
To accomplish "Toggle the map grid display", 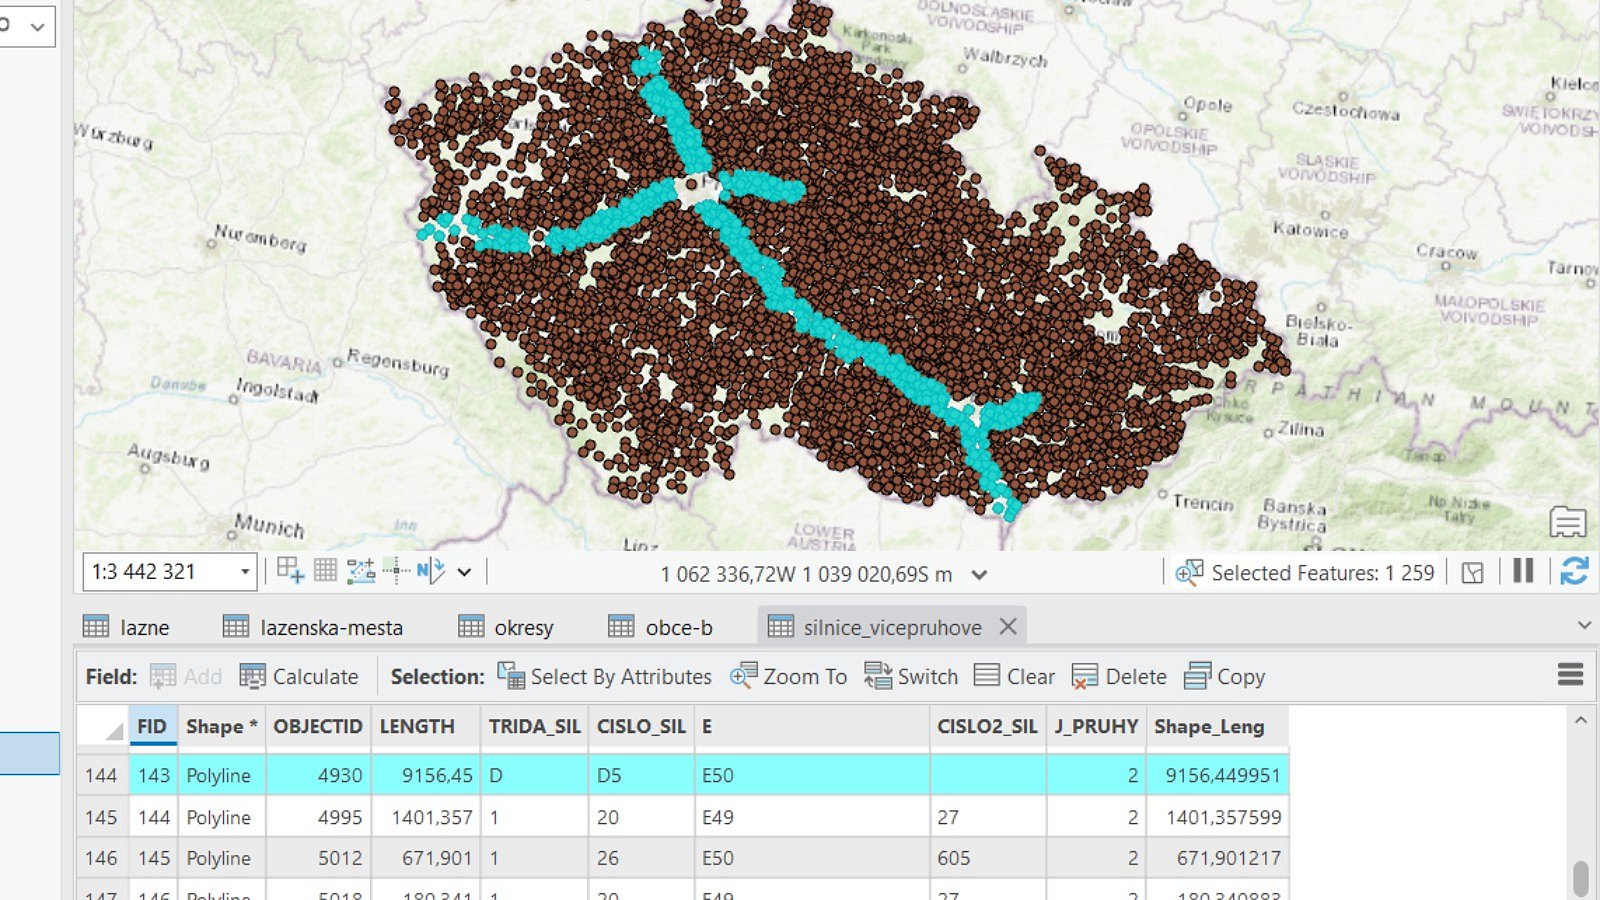I will point(325,571).
